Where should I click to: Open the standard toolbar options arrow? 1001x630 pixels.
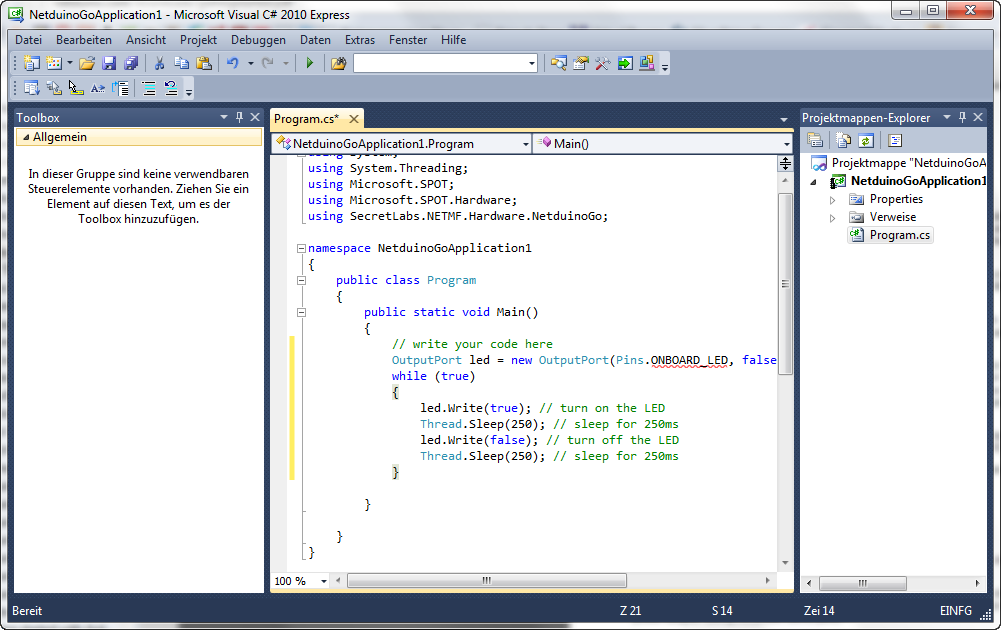(x=665, y=66)
